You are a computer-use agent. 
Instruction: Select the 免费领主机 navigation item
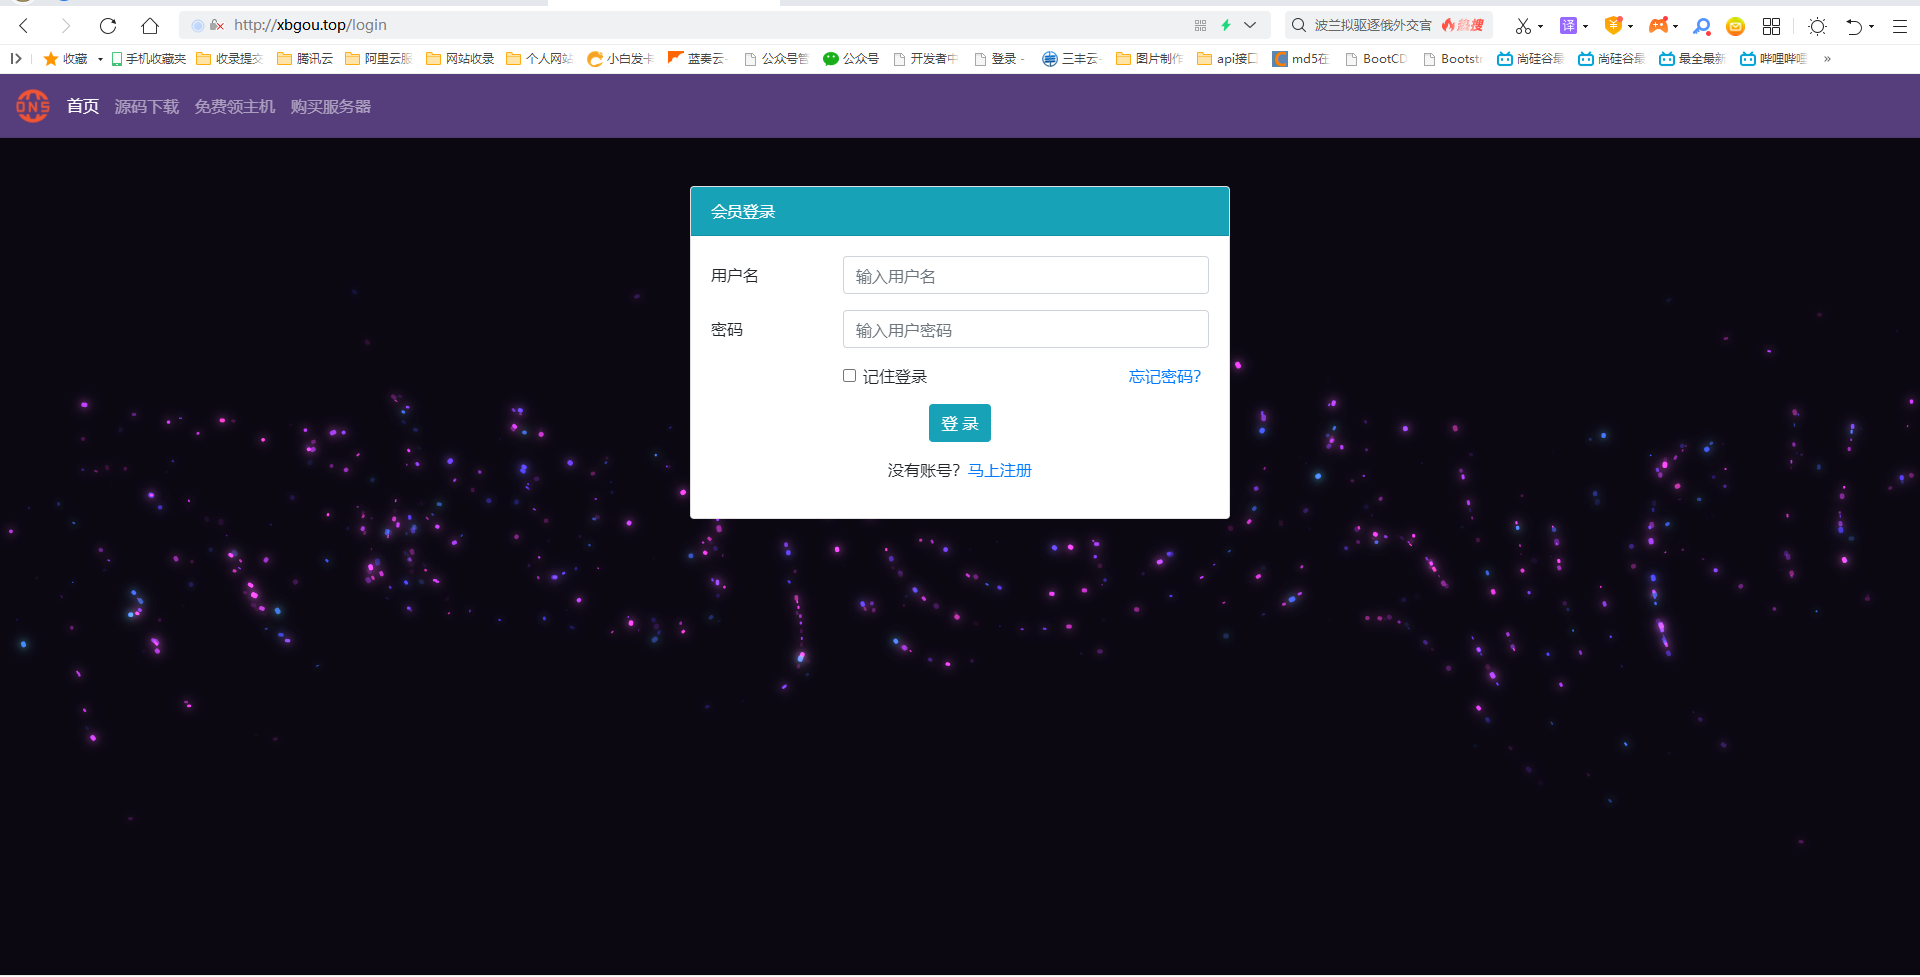tap(234, 107)
